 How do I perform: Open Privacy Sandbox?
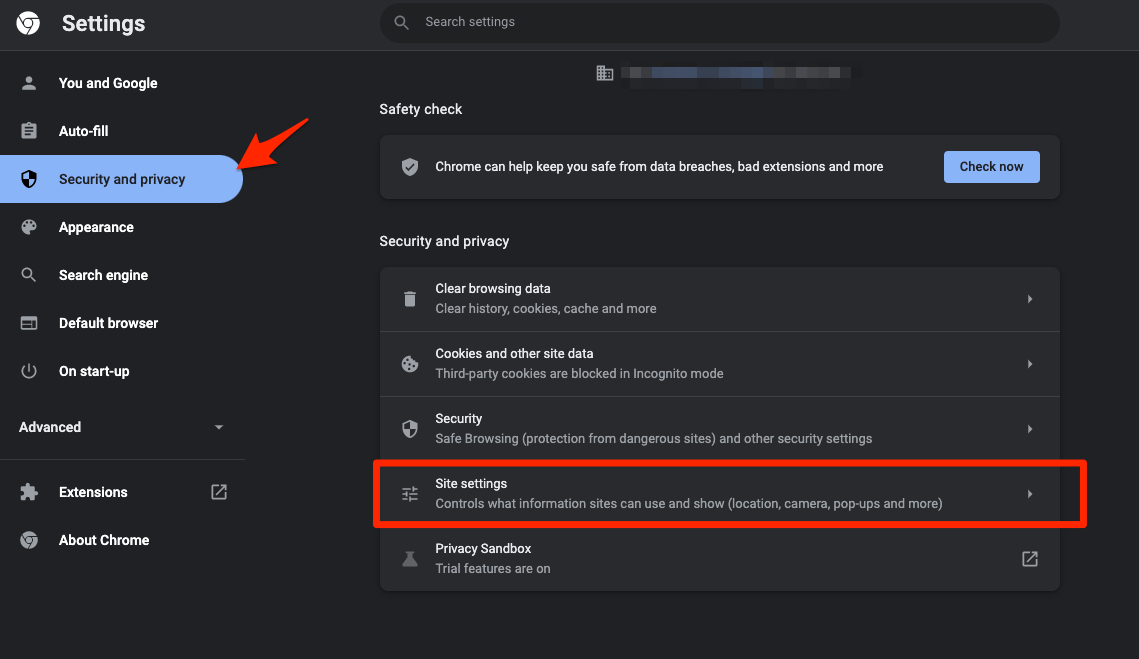pyautogui.click(x=719, y=559)
